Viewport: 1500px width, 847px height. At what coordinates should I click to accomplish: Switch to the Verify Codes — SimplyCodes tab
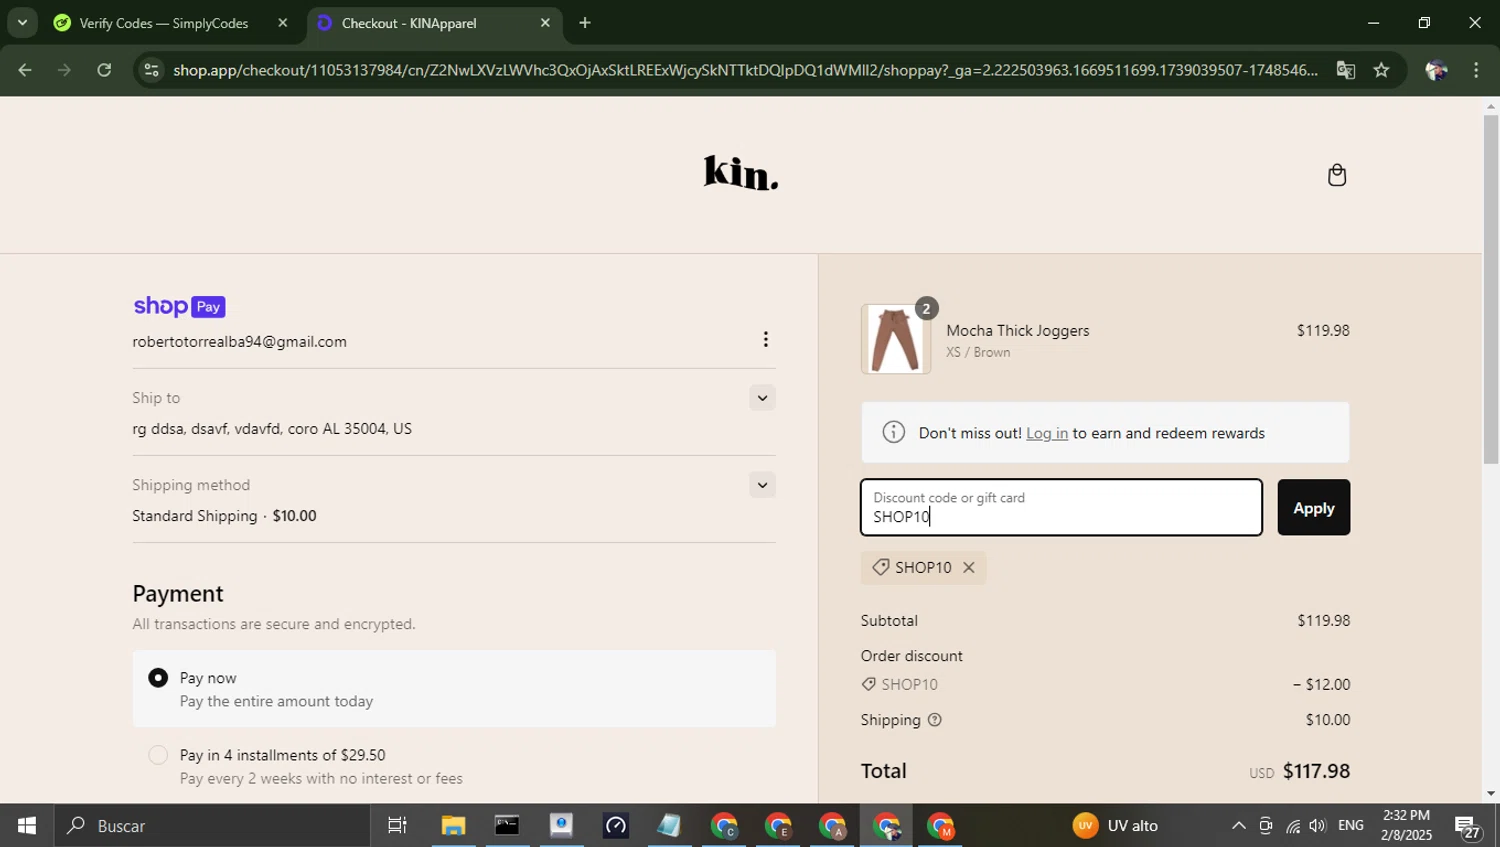(x=164, y=23)
